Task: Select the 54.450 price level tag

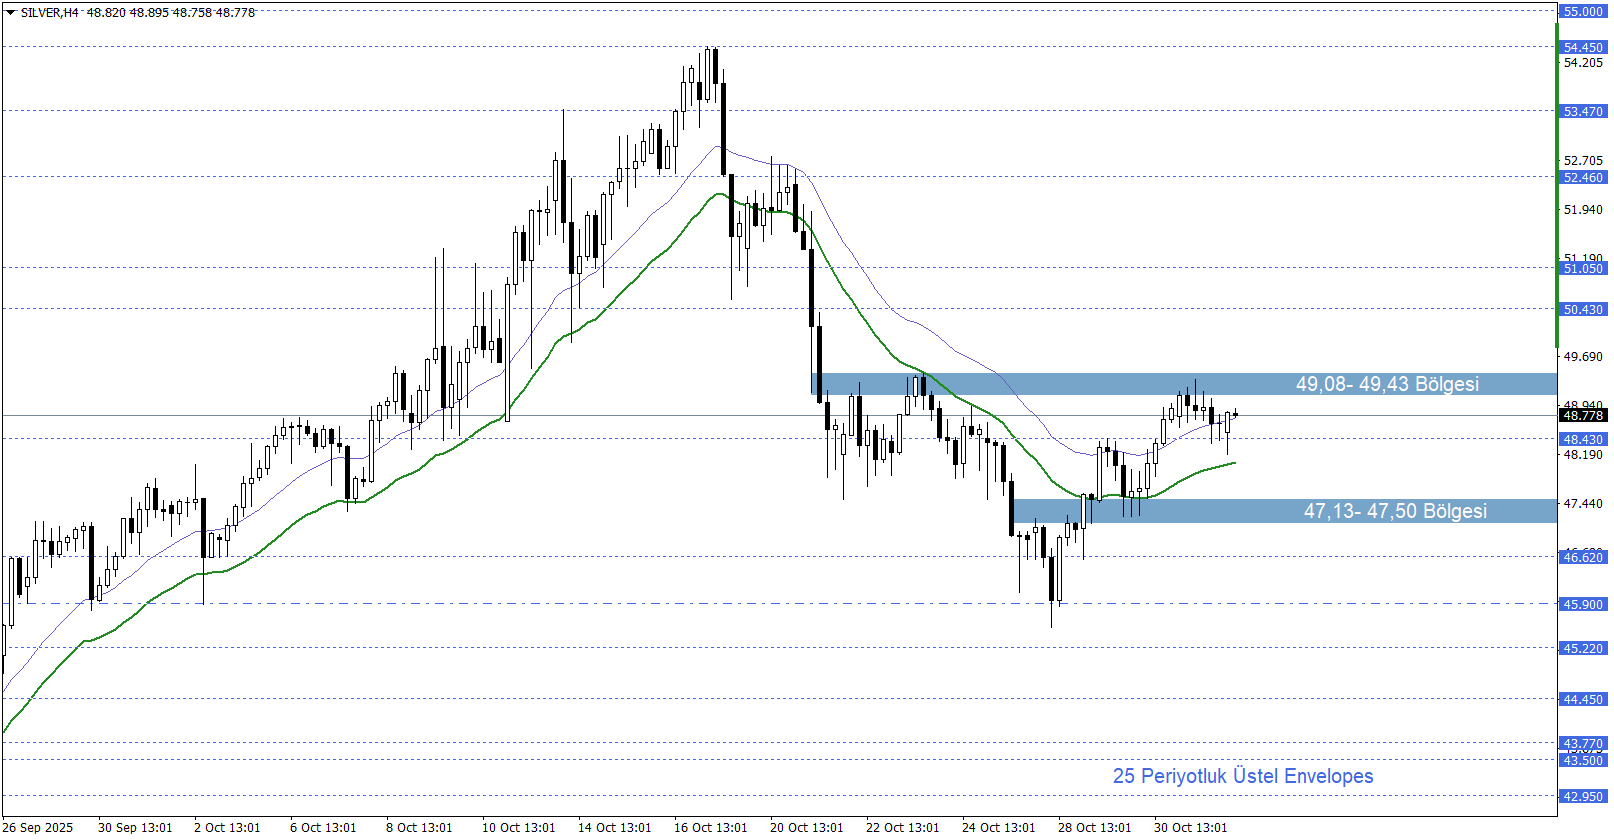Action: 1582,47
